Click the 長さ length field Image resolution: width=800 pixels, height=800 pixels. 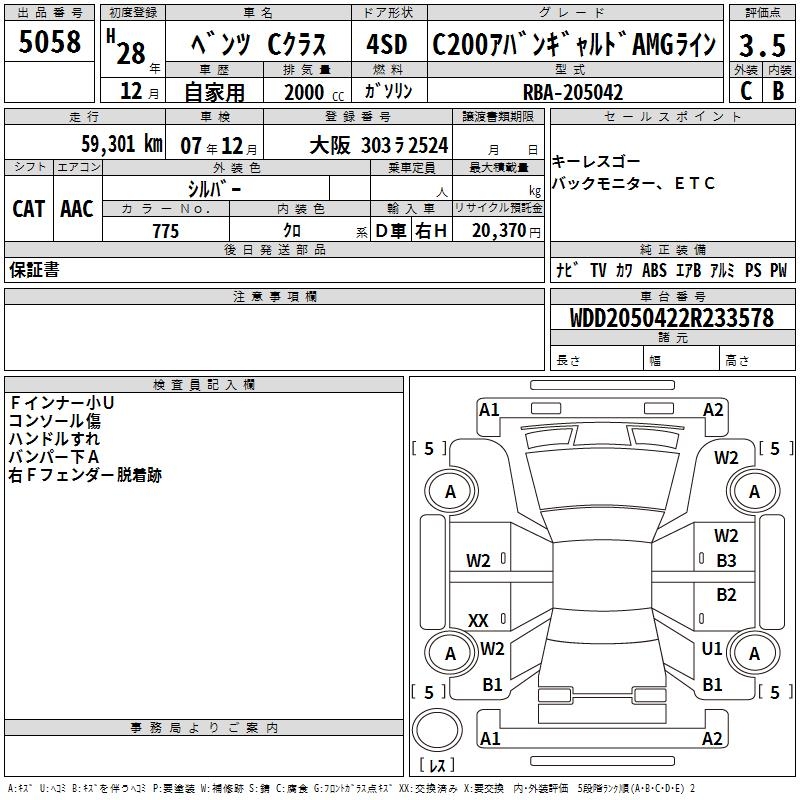click(x=597, y=358)
